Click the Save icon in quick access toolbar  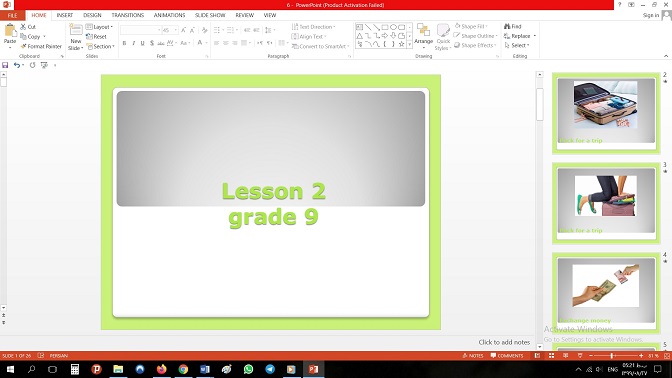[x=5, y=65]
